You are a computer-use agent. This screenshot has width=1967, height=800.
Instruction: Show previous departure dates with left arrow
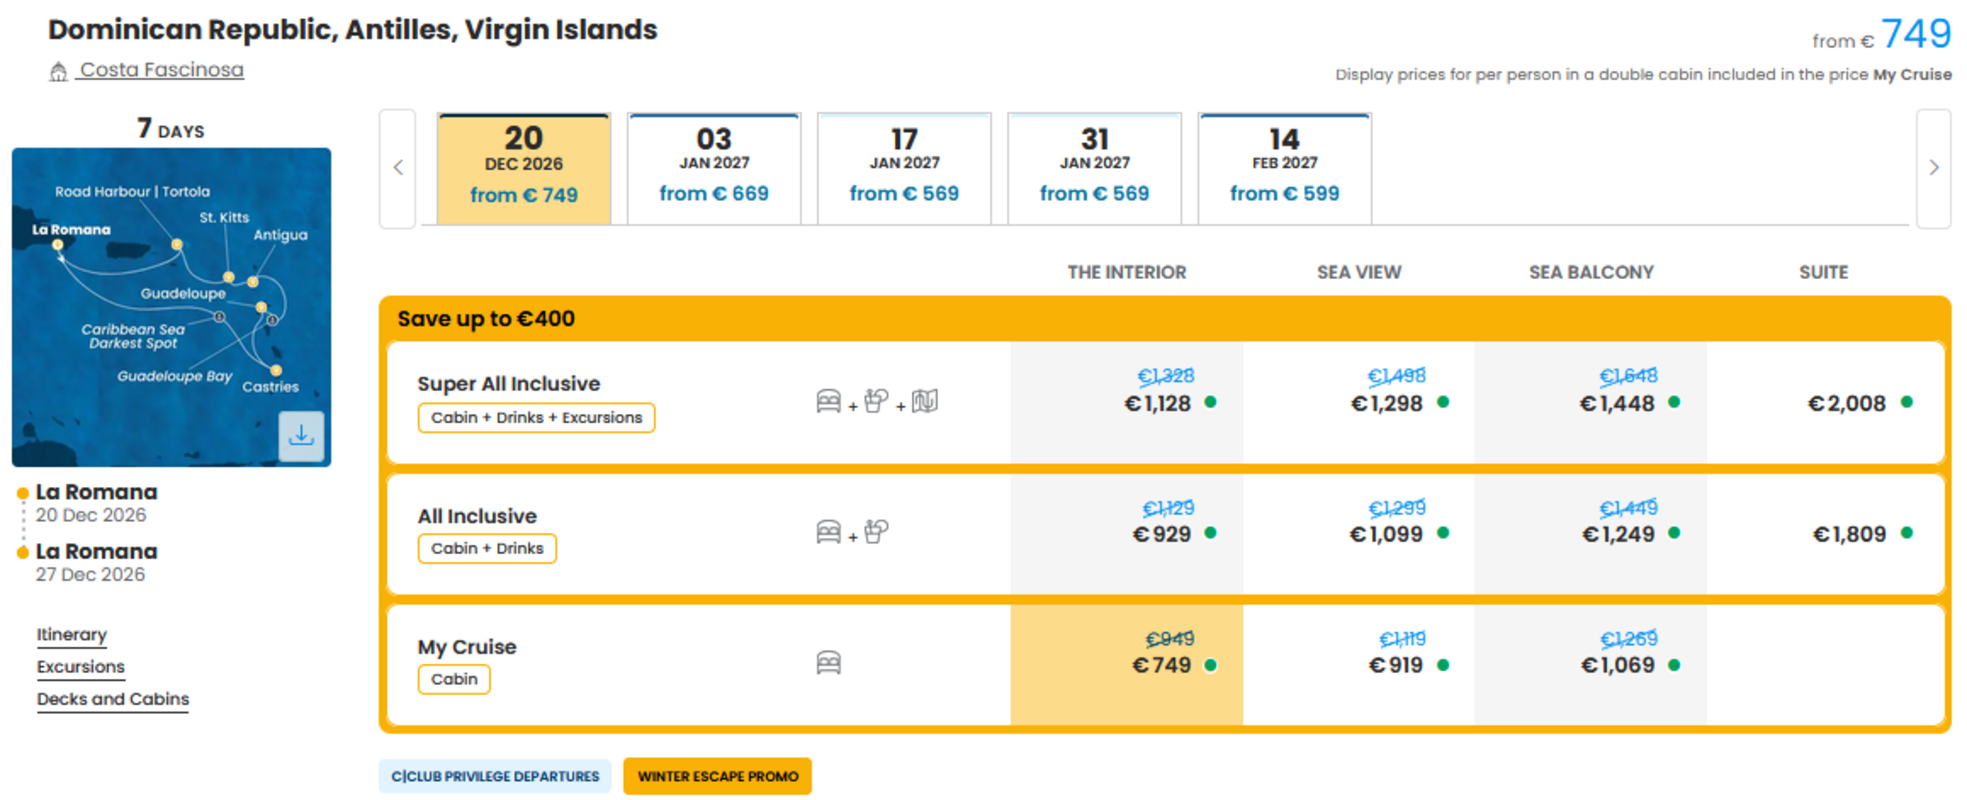pos(398,168)
